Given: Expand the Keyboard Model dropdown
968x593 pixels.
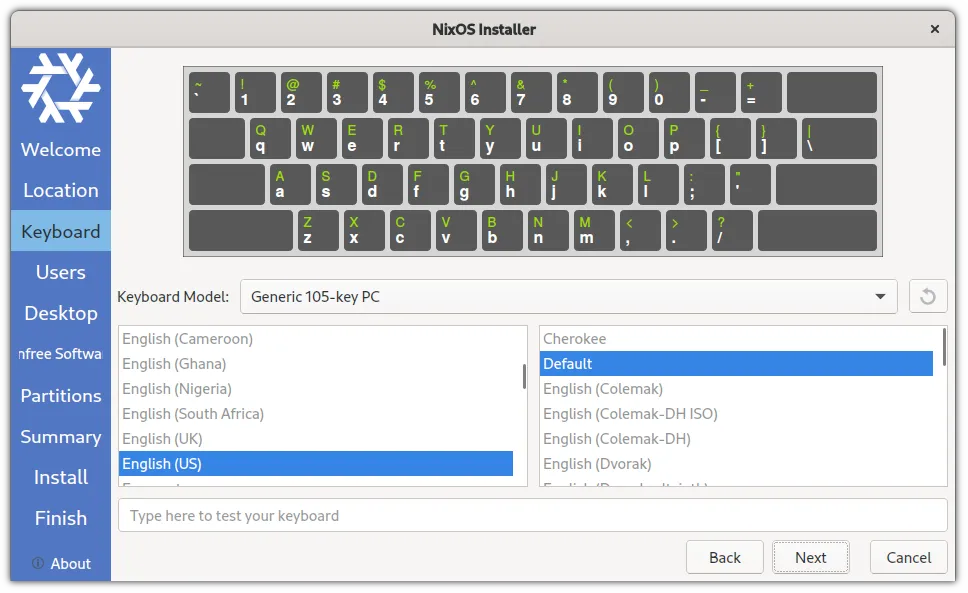Looking at the screenshot, I should tap(568, 297).
